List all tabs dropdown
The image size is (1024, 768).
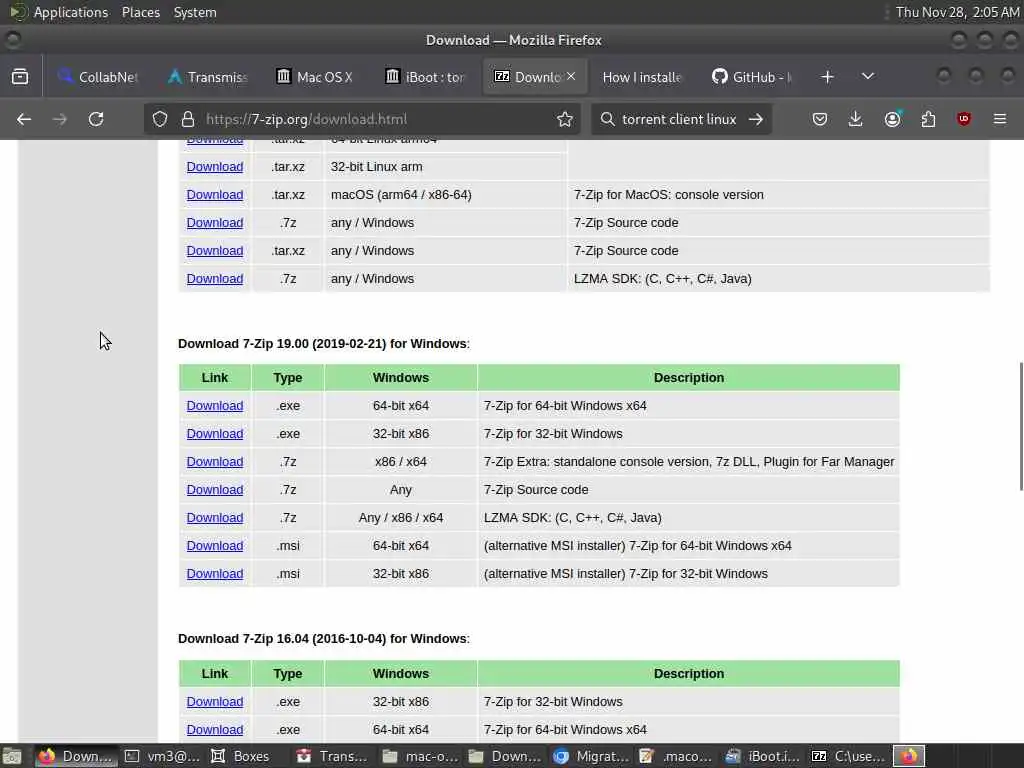[868, 76]
